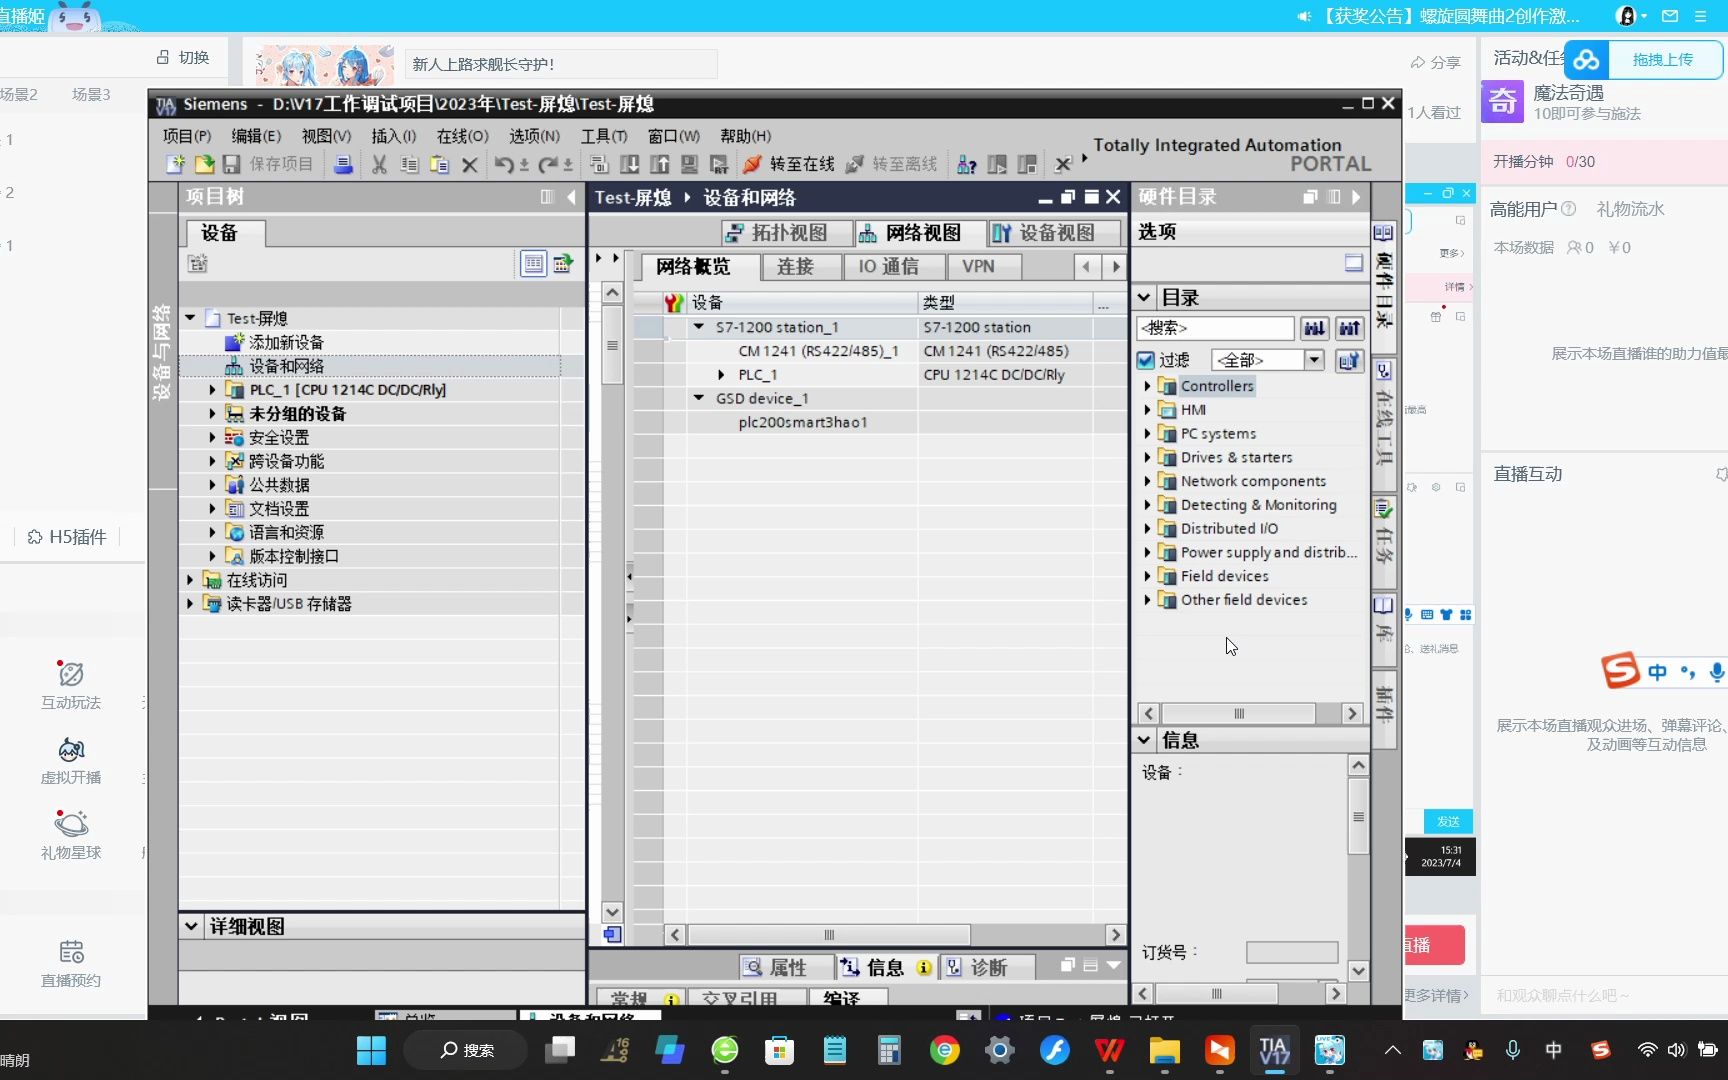Screen dimensions: 1728x1080
Task: Launch Chrome from the taskbar
Action: click(x=944, y=1050)
